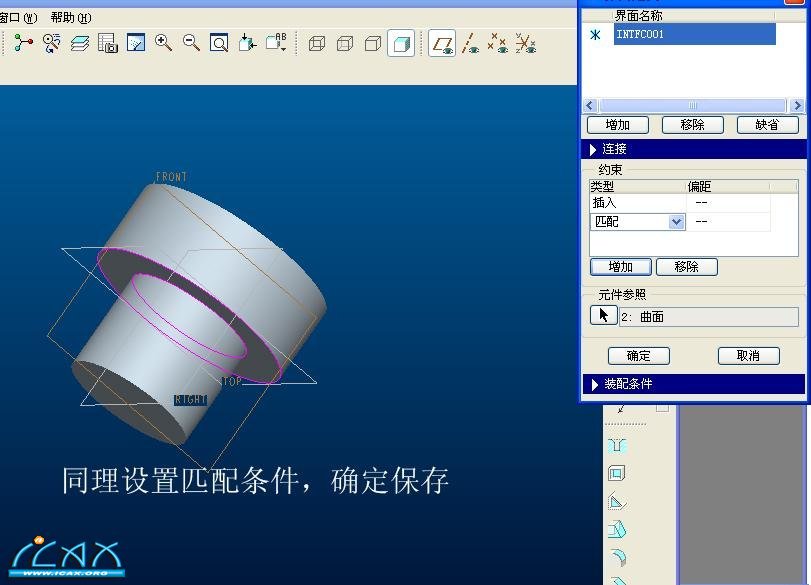This screenshot has width=811, height=585.
Task: Open the 帮助 menu
Action: 70,18
